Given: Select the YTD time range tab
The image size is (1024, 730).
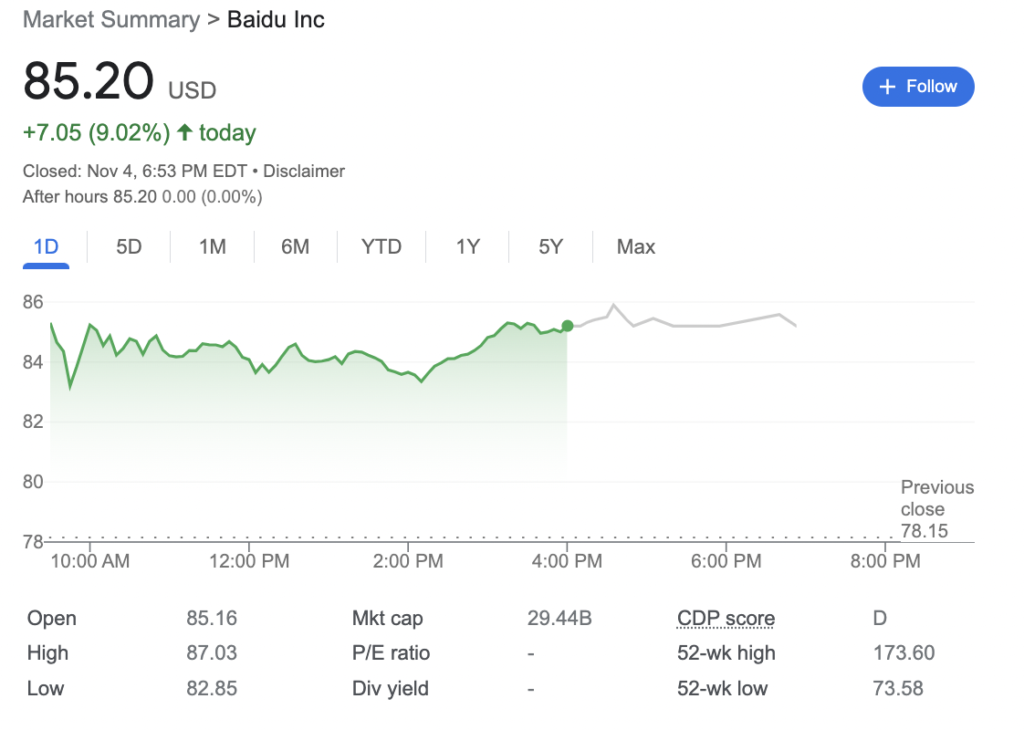Looking at the screenshot, I should (381, 247).
